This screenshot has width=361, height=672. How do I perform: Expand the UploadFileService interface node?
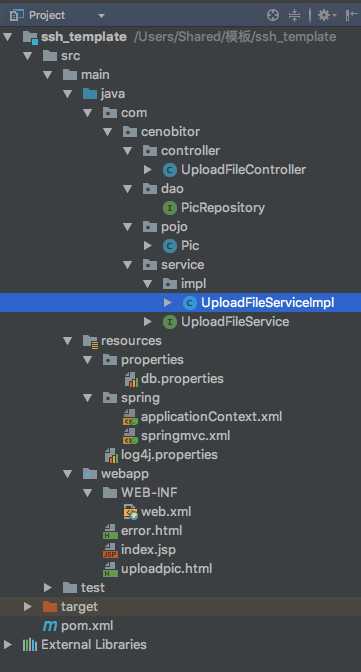pyautogui.click(x=147, y=321)
